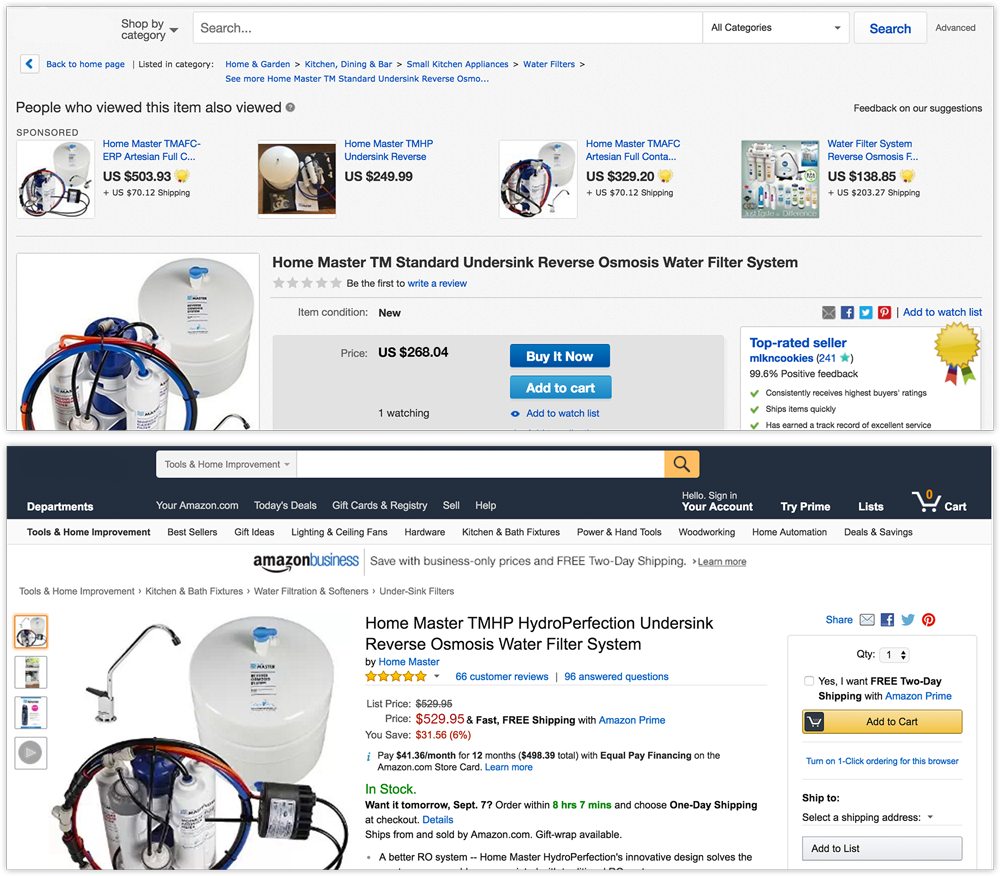Select the second Amazon product thumbnail
The width and height of the screenshot is (1000, 876).
31,672
